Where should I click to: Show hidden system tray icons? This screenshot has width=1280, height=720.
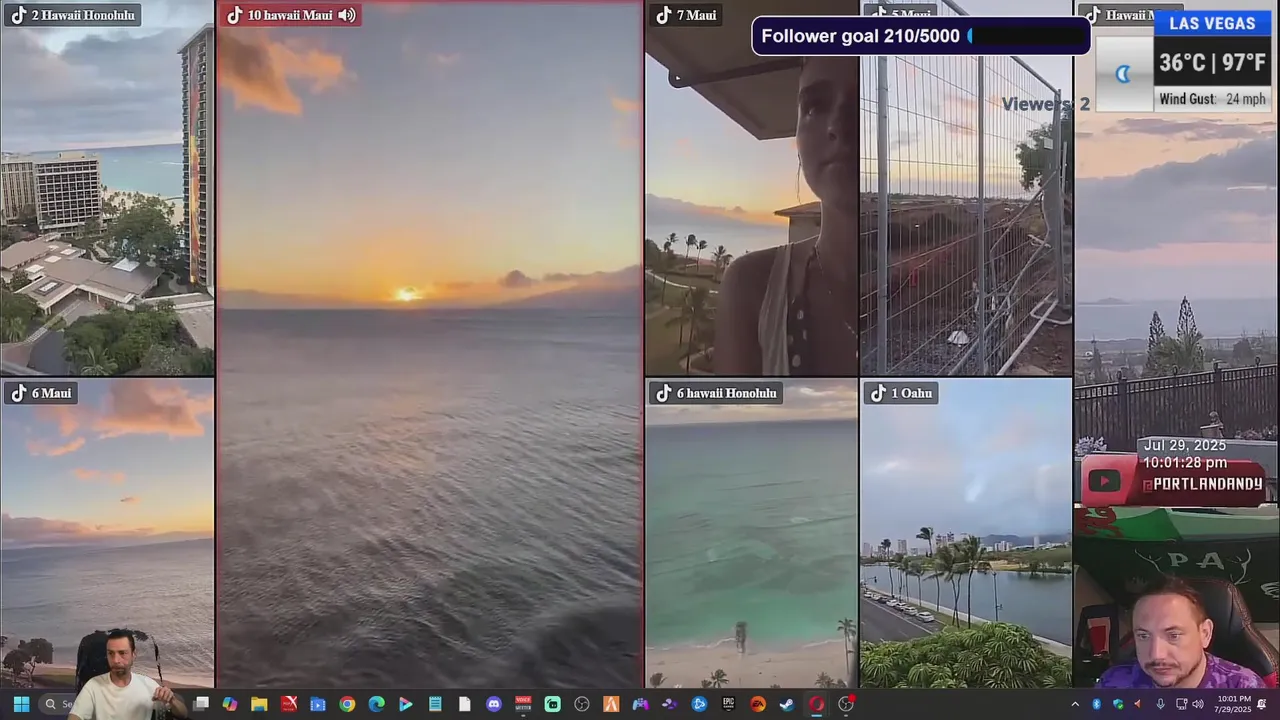1075,704
